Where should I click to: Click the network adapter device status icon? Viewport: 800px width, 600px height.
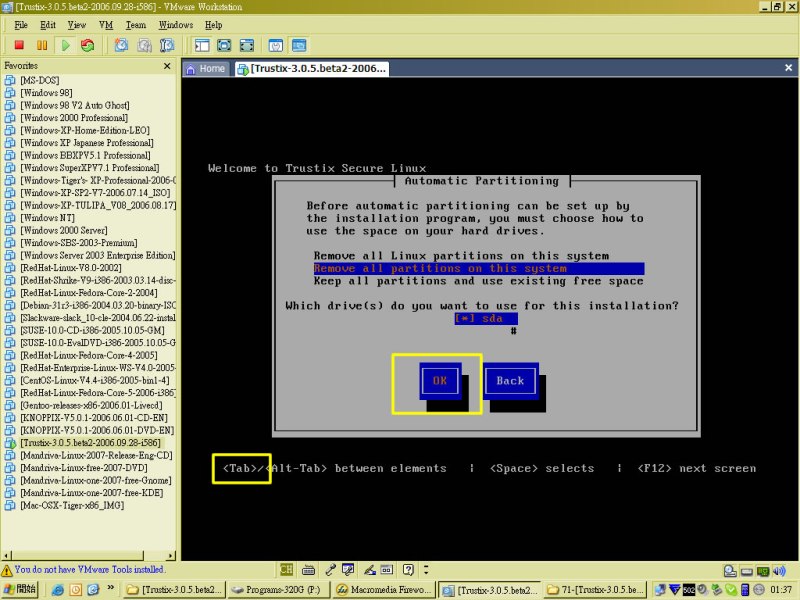click(x=762, y=571)
